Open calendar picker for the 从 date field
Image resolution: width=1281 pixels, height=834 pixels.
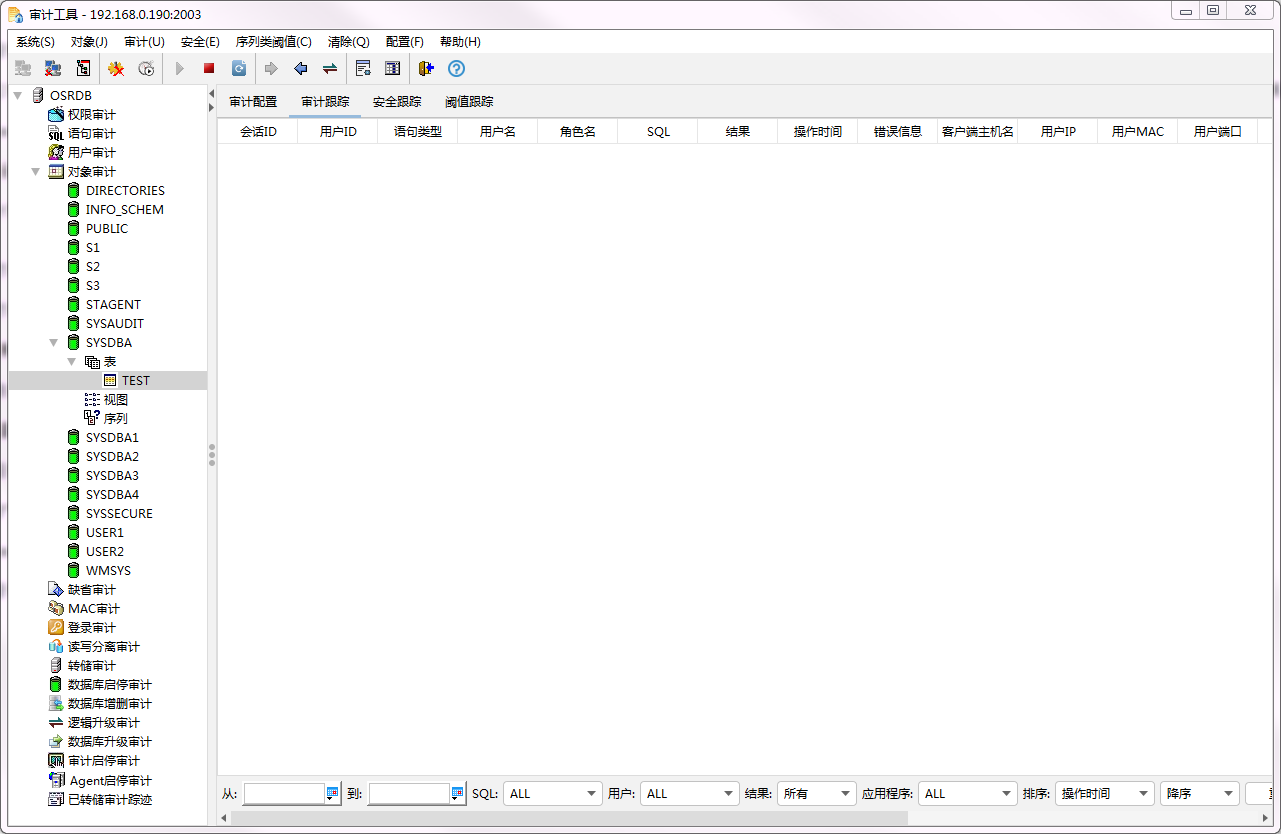click(x=333, y=794)
